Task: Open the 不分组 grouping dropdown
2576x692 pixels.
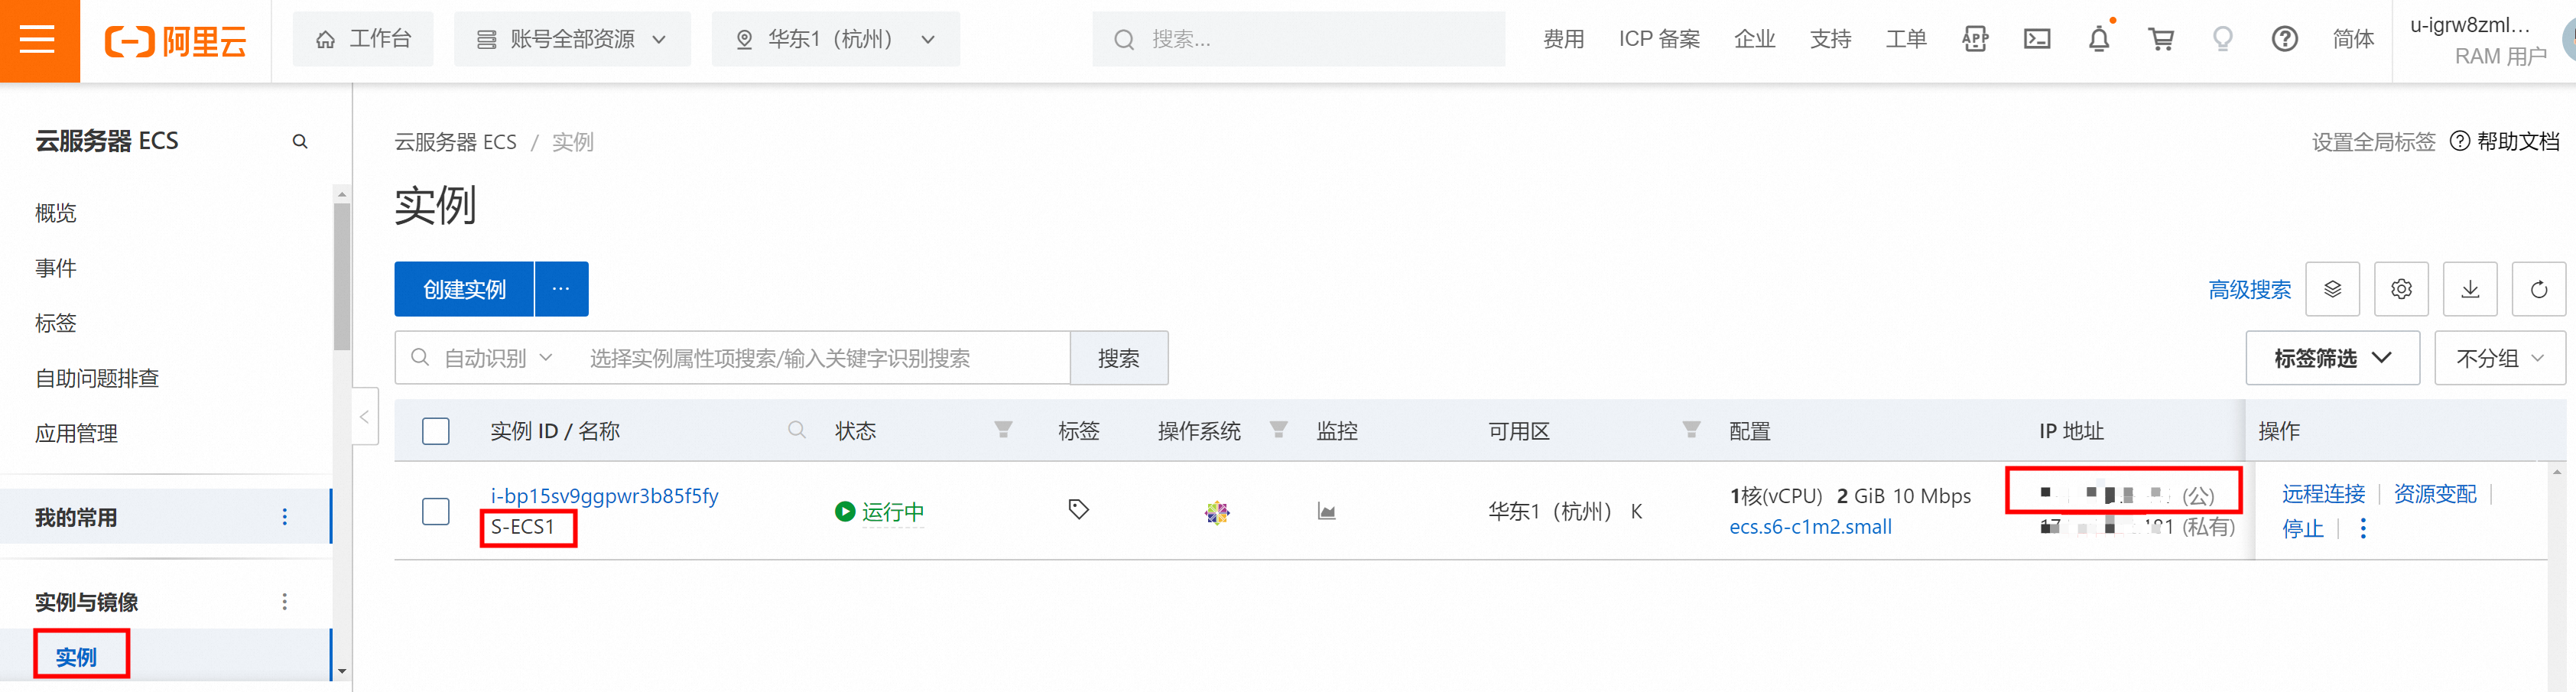Action: click(x=2499, y=358)
